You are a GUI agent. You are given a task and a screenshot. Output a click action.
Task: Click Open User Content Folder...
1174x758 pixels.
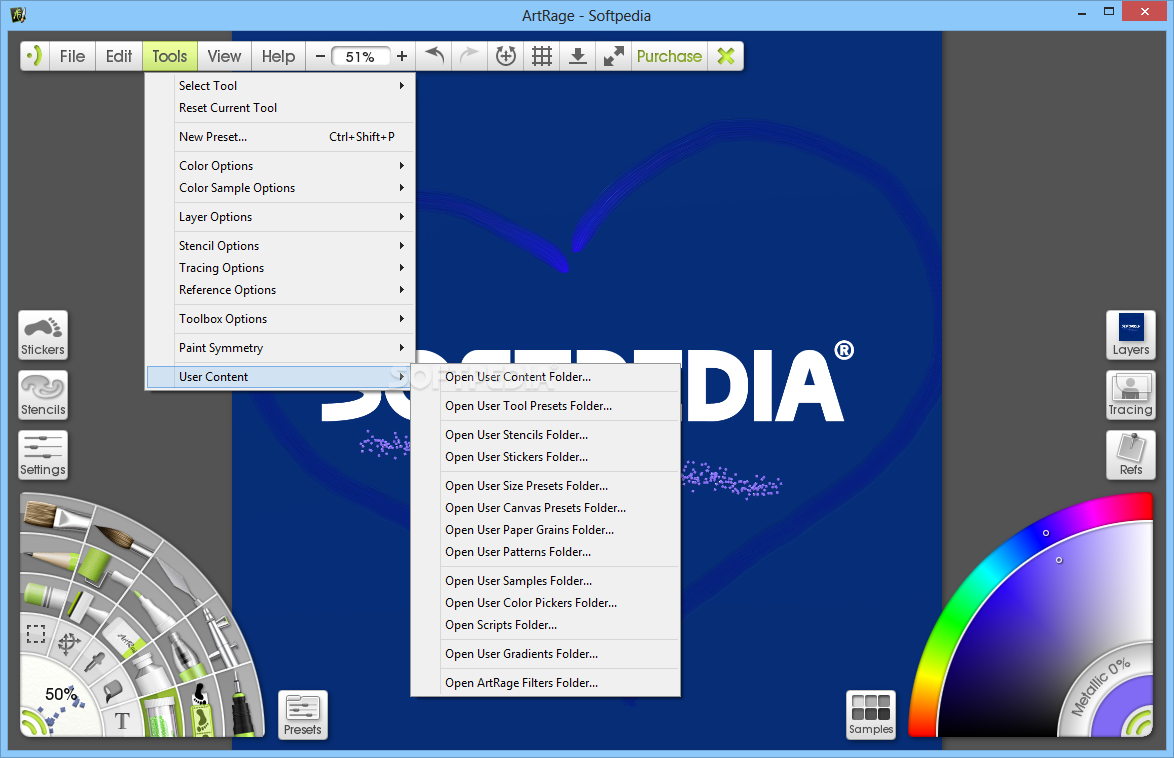point(546,377)
